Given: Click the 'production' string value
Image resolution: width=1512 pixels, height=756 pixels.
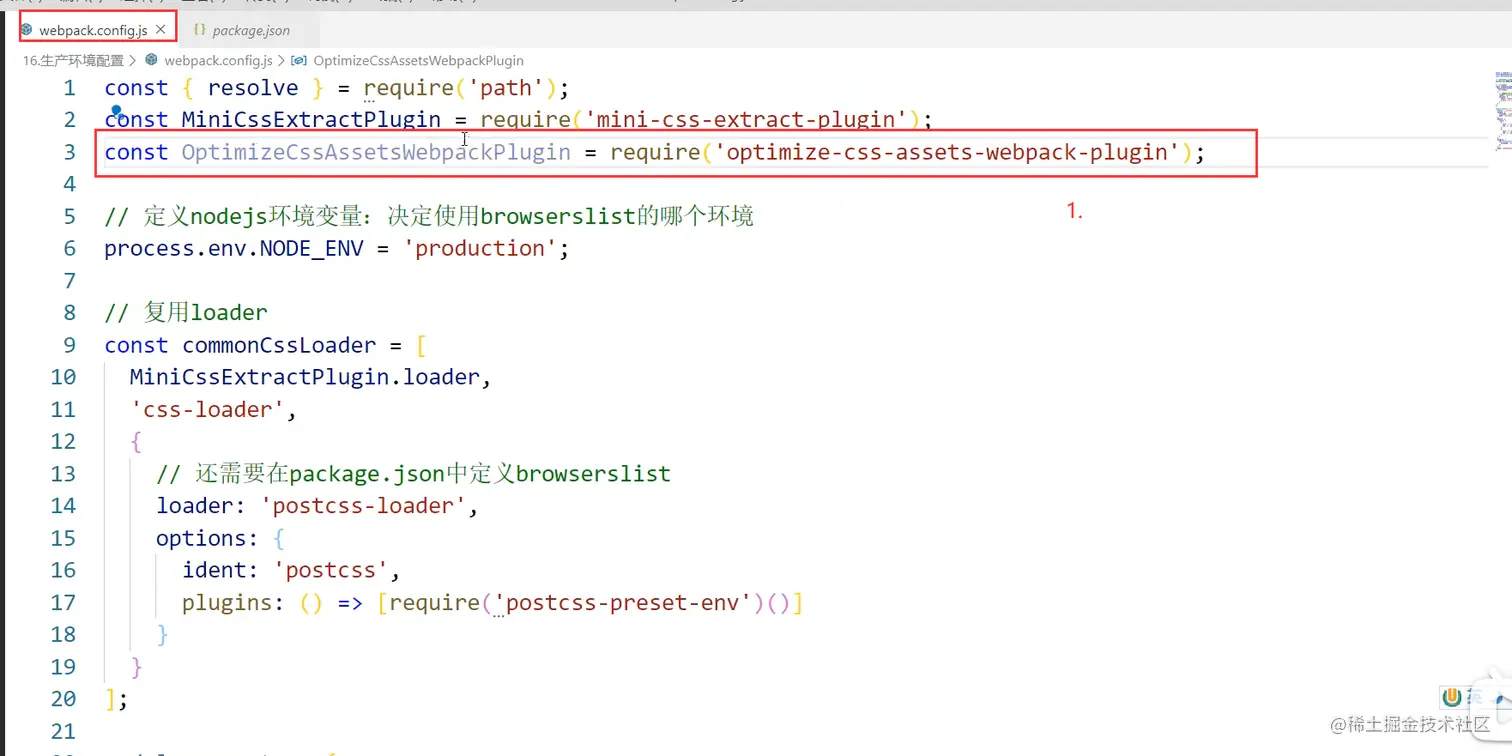Looking at the screenshot, I should (479, 248).
